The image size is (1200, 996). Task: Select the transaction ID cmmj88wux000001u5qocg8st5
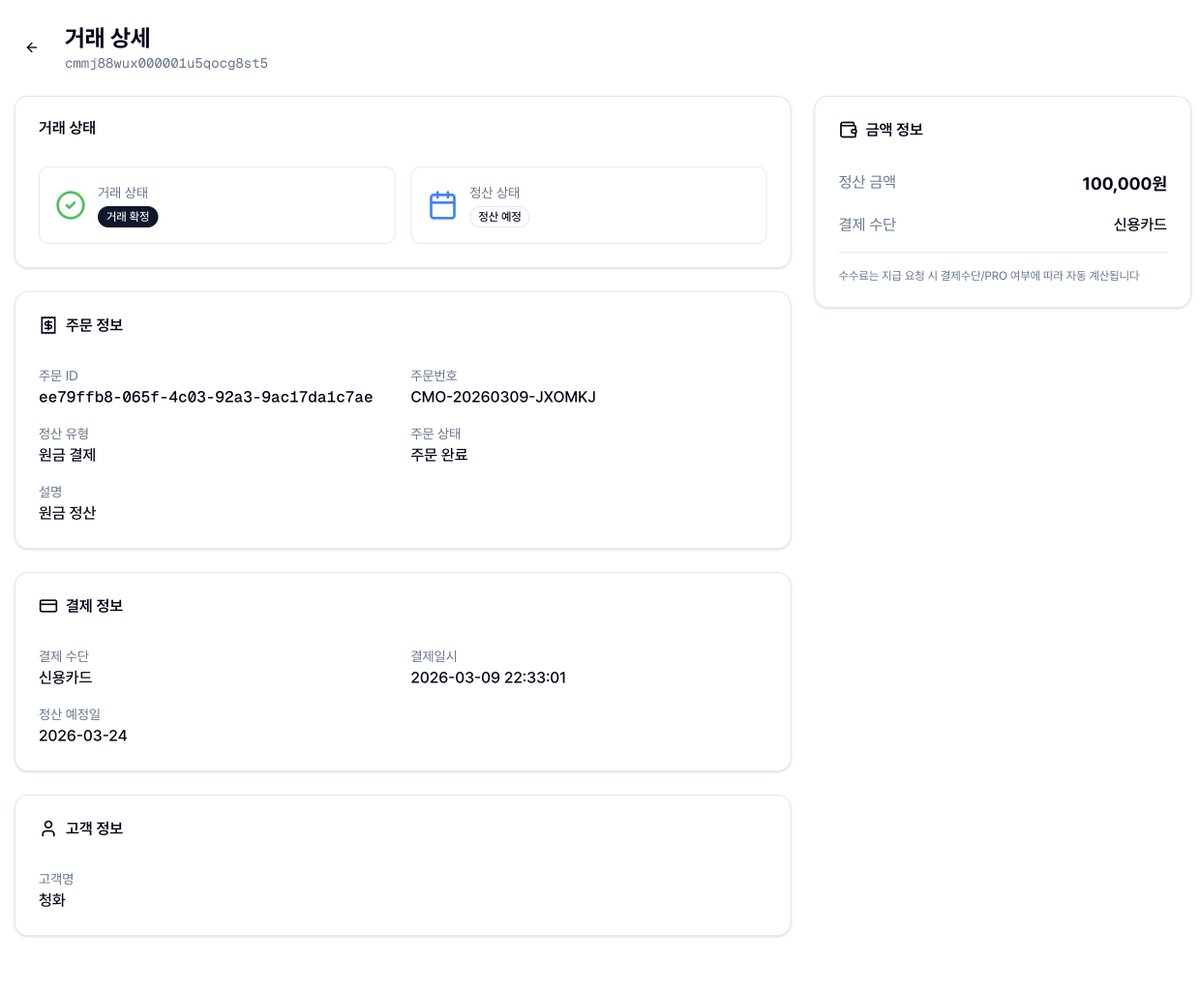(166, 63)
